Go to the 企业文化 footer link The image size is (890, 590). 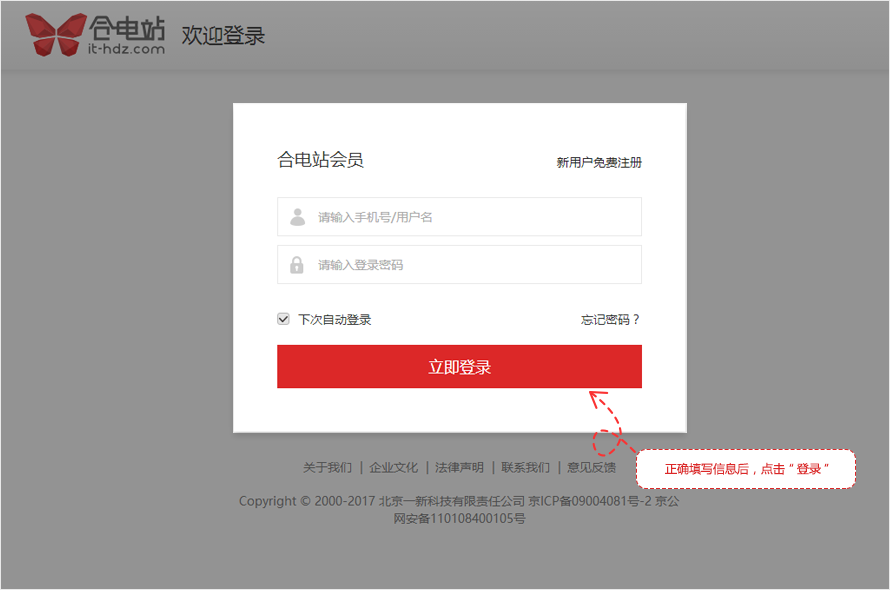(393, 467)
